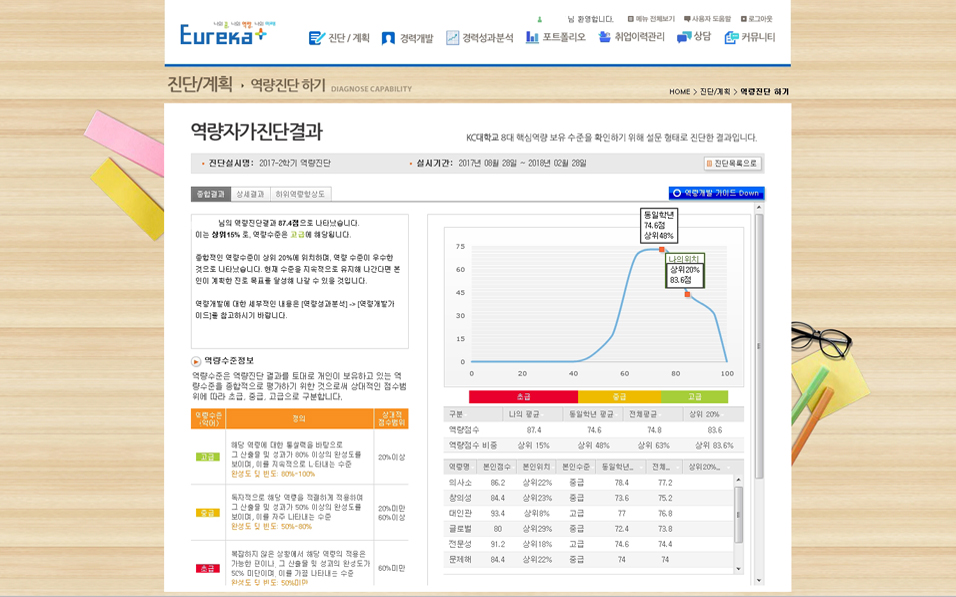Click the 20%이상 score range cell

391,457
